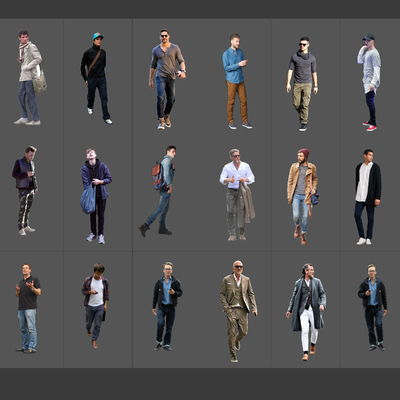Select man in long black cardigan
Viewport: 400px width, 400px height.
[368, 197]
